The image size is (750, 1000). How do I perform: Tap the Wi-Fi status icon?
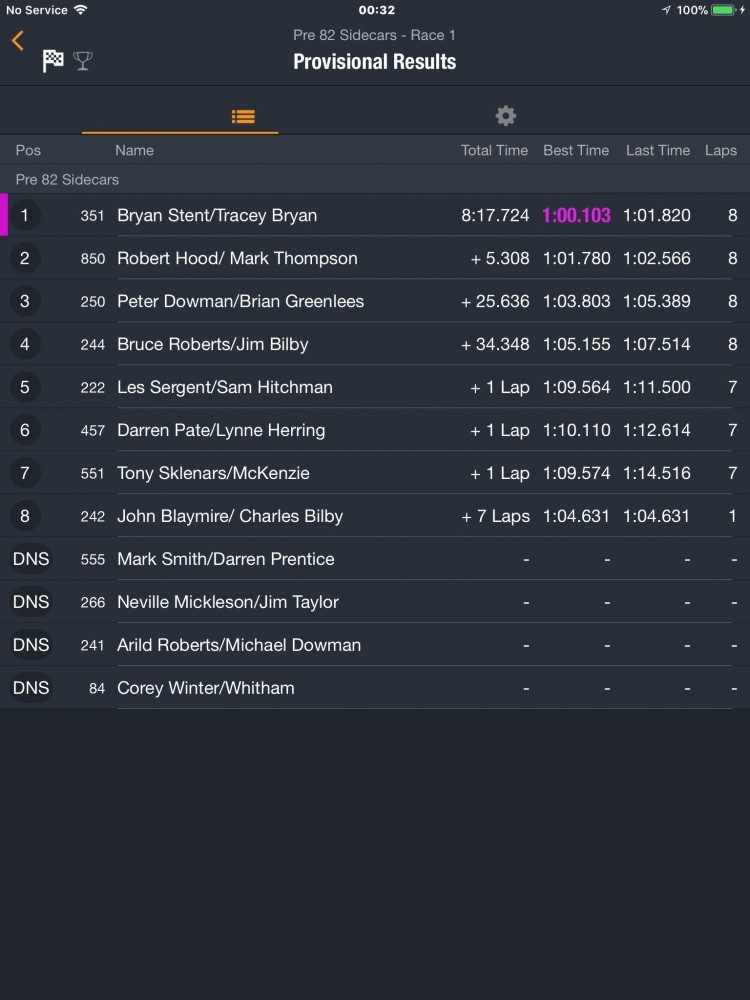(x=80, y=10)
